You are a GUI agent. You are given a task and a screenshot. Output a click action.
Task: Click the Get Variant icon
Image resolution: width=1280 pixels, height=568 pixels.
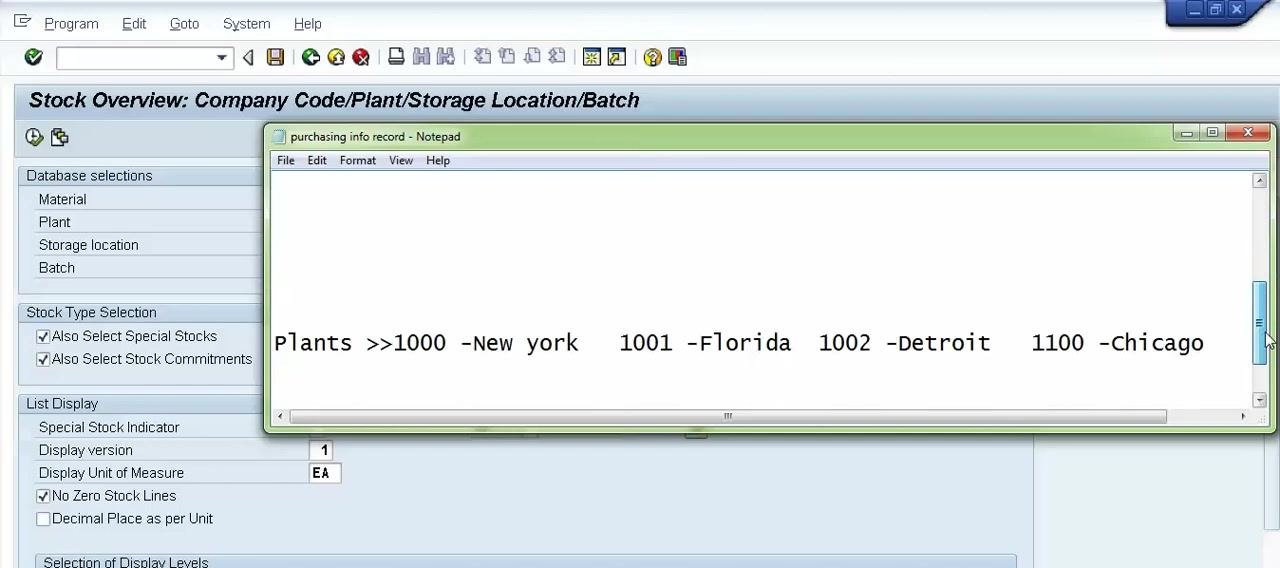point(60,137)
